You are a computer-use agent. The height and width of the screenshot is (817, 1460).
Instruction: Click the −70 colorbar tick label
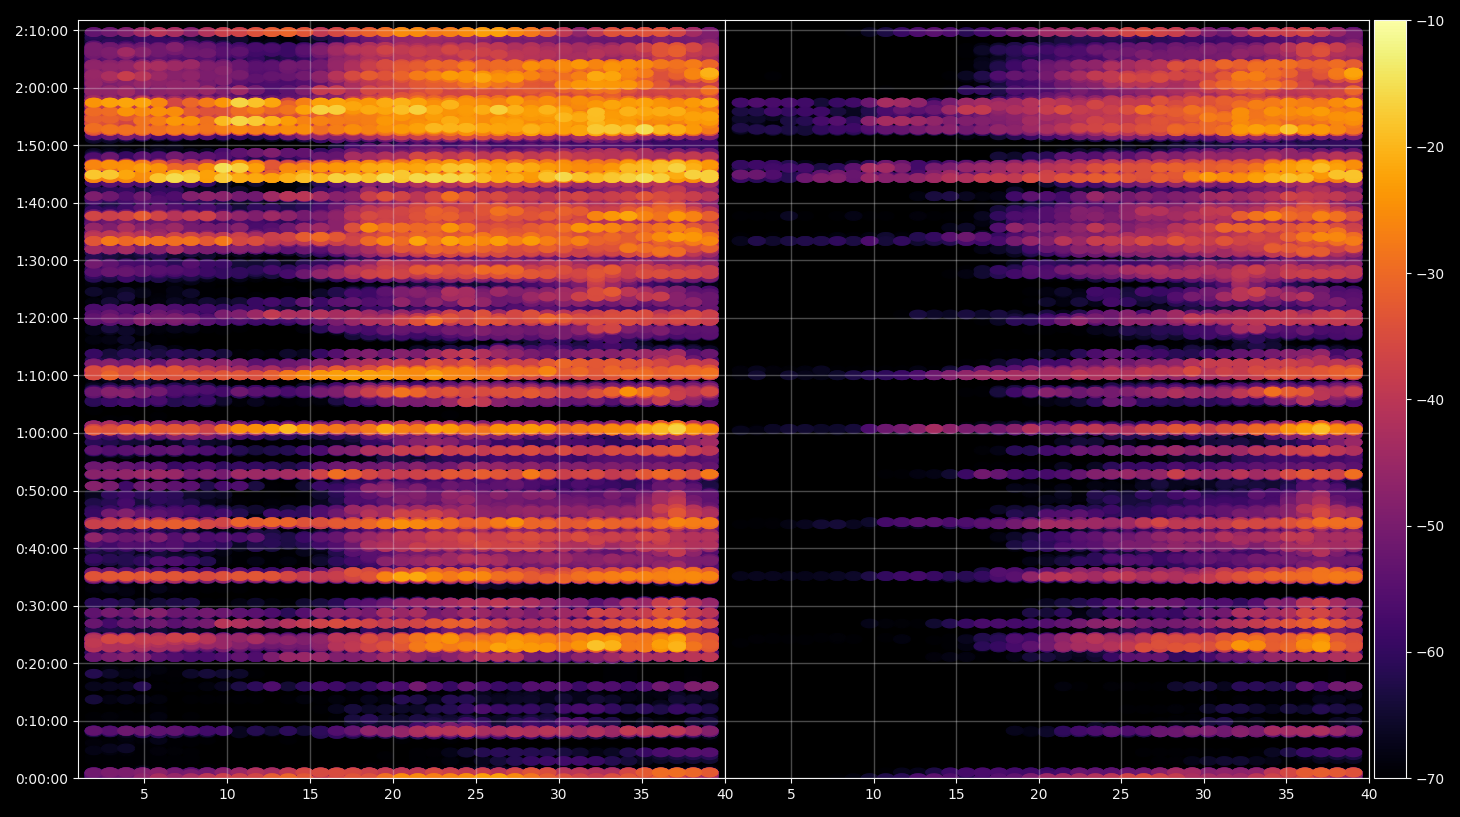tap(1430, 779)
